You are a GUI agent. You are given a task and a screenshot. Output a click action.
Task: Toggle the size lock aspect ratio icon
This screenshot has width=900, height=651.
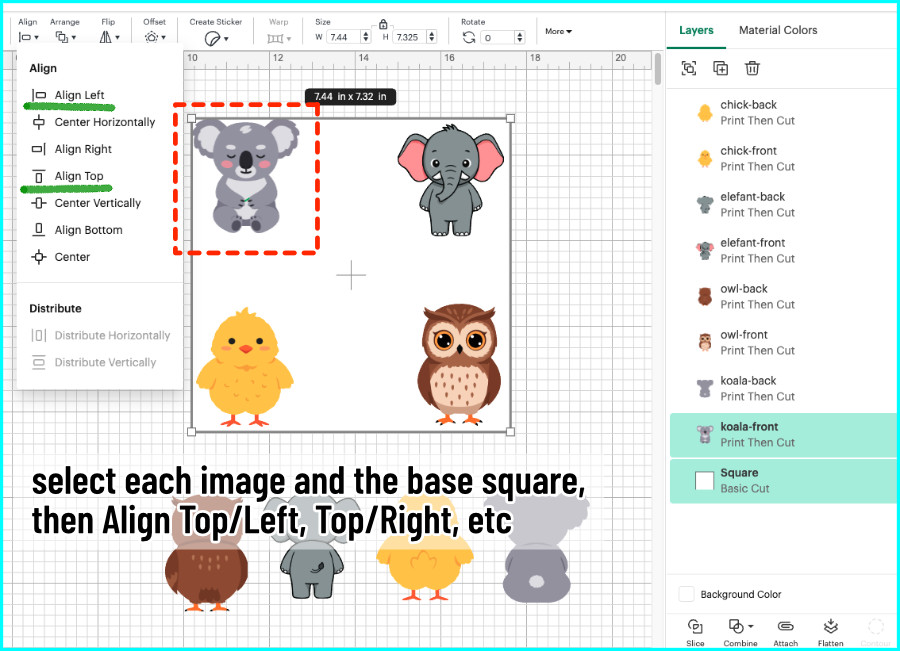click(x=383, y=24)
